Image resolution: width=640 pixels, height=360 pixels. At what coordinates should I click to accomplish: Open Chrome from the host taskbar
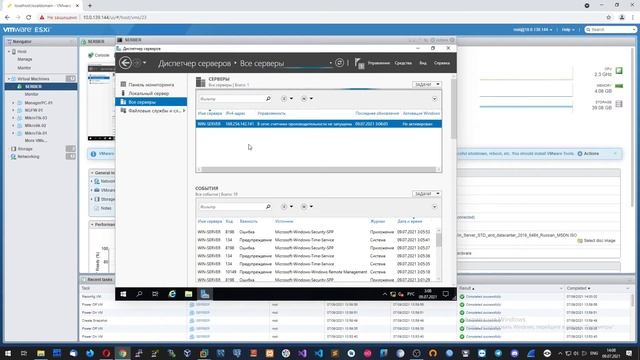pyautogui.click(x=122, y=353)
